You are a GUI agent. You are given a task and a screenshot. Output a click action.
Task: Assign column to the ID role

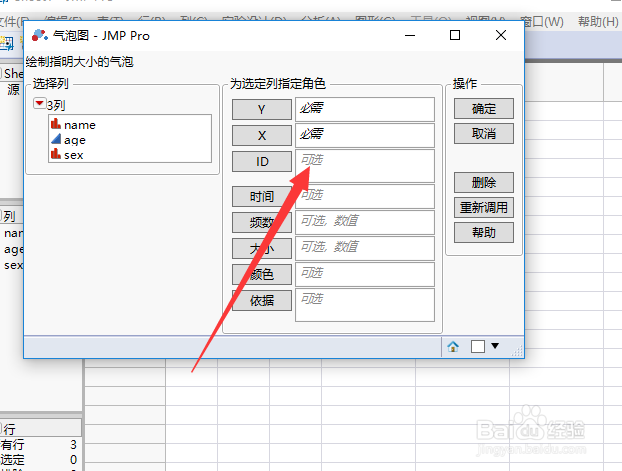point(261,161)
